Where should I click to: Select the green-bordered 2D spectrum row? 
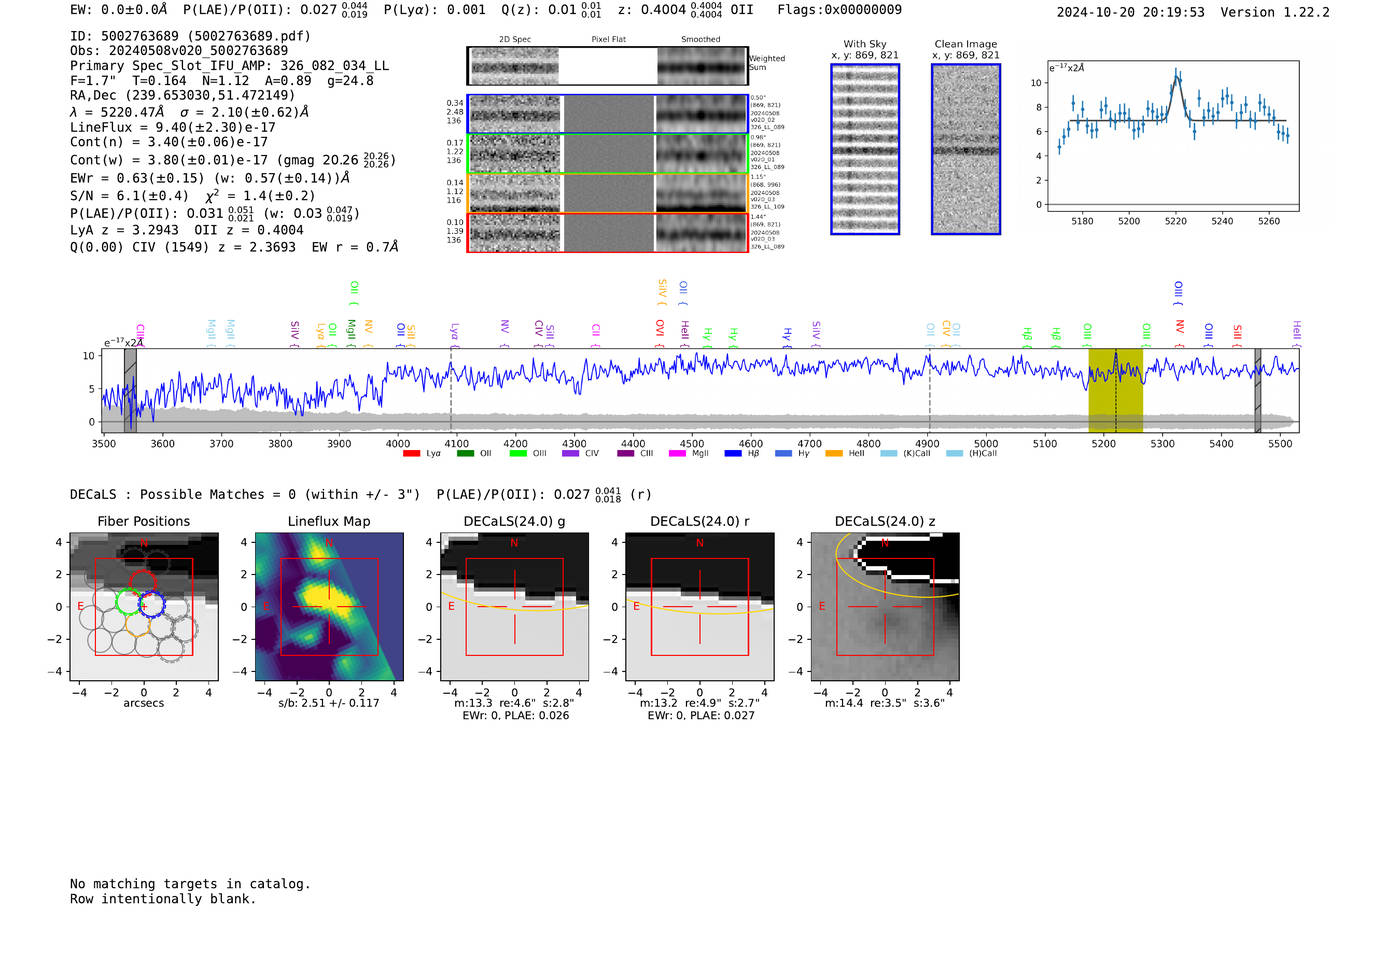click(607, 154)
